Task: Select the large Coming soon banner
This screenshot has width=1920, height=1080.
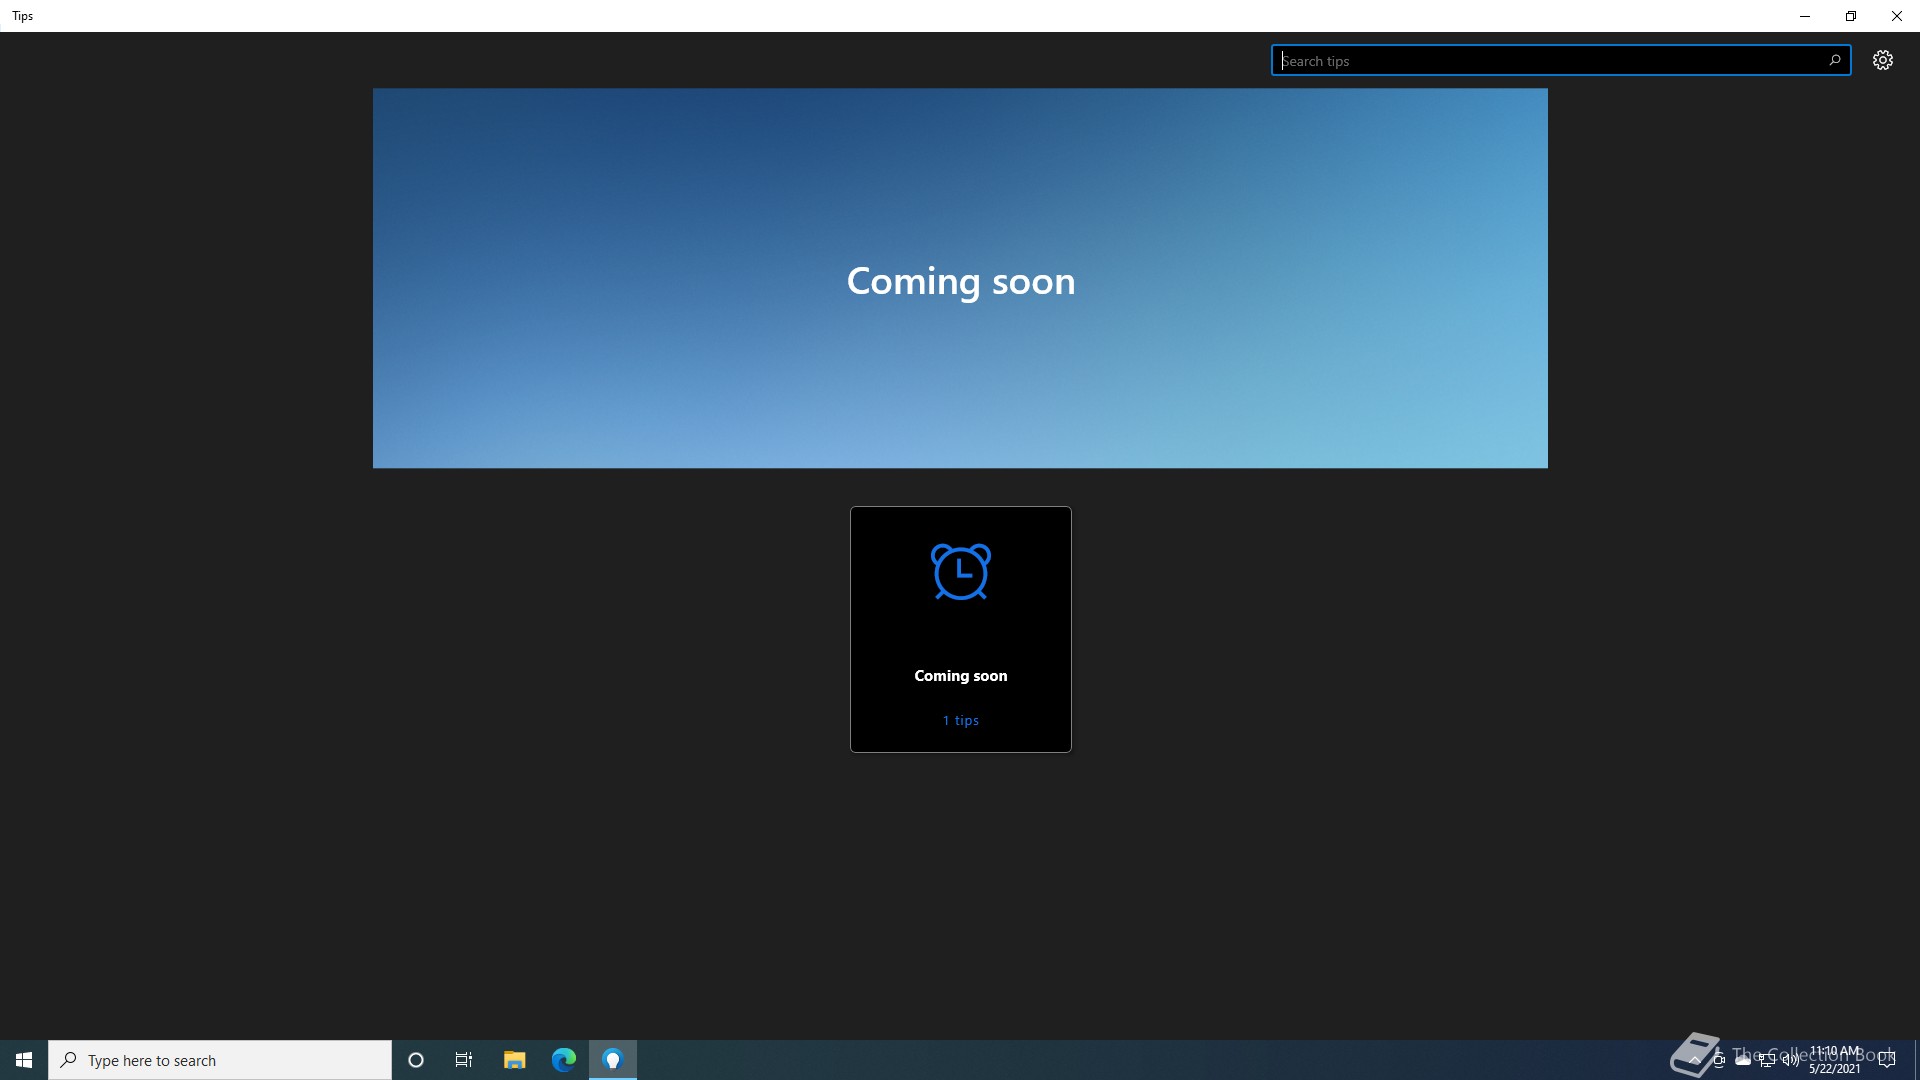Action: tap(960, 278)
